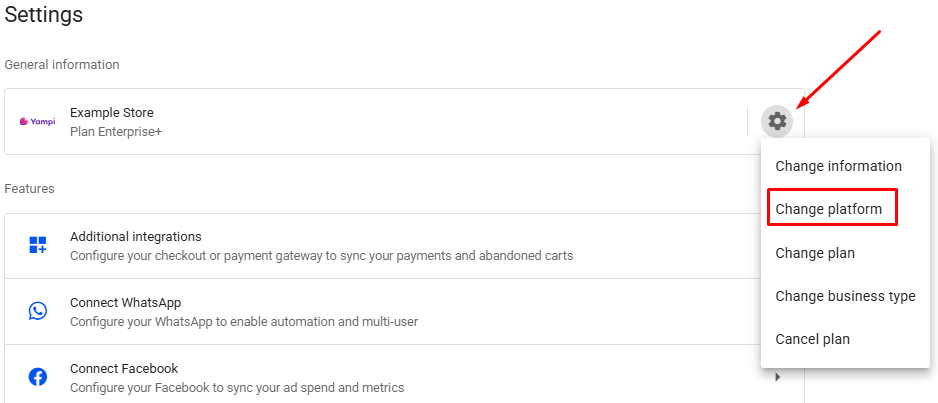Click the Facebook icon
Image resolution: width=938 pixels, height=403 pixels.
(38, 377)
